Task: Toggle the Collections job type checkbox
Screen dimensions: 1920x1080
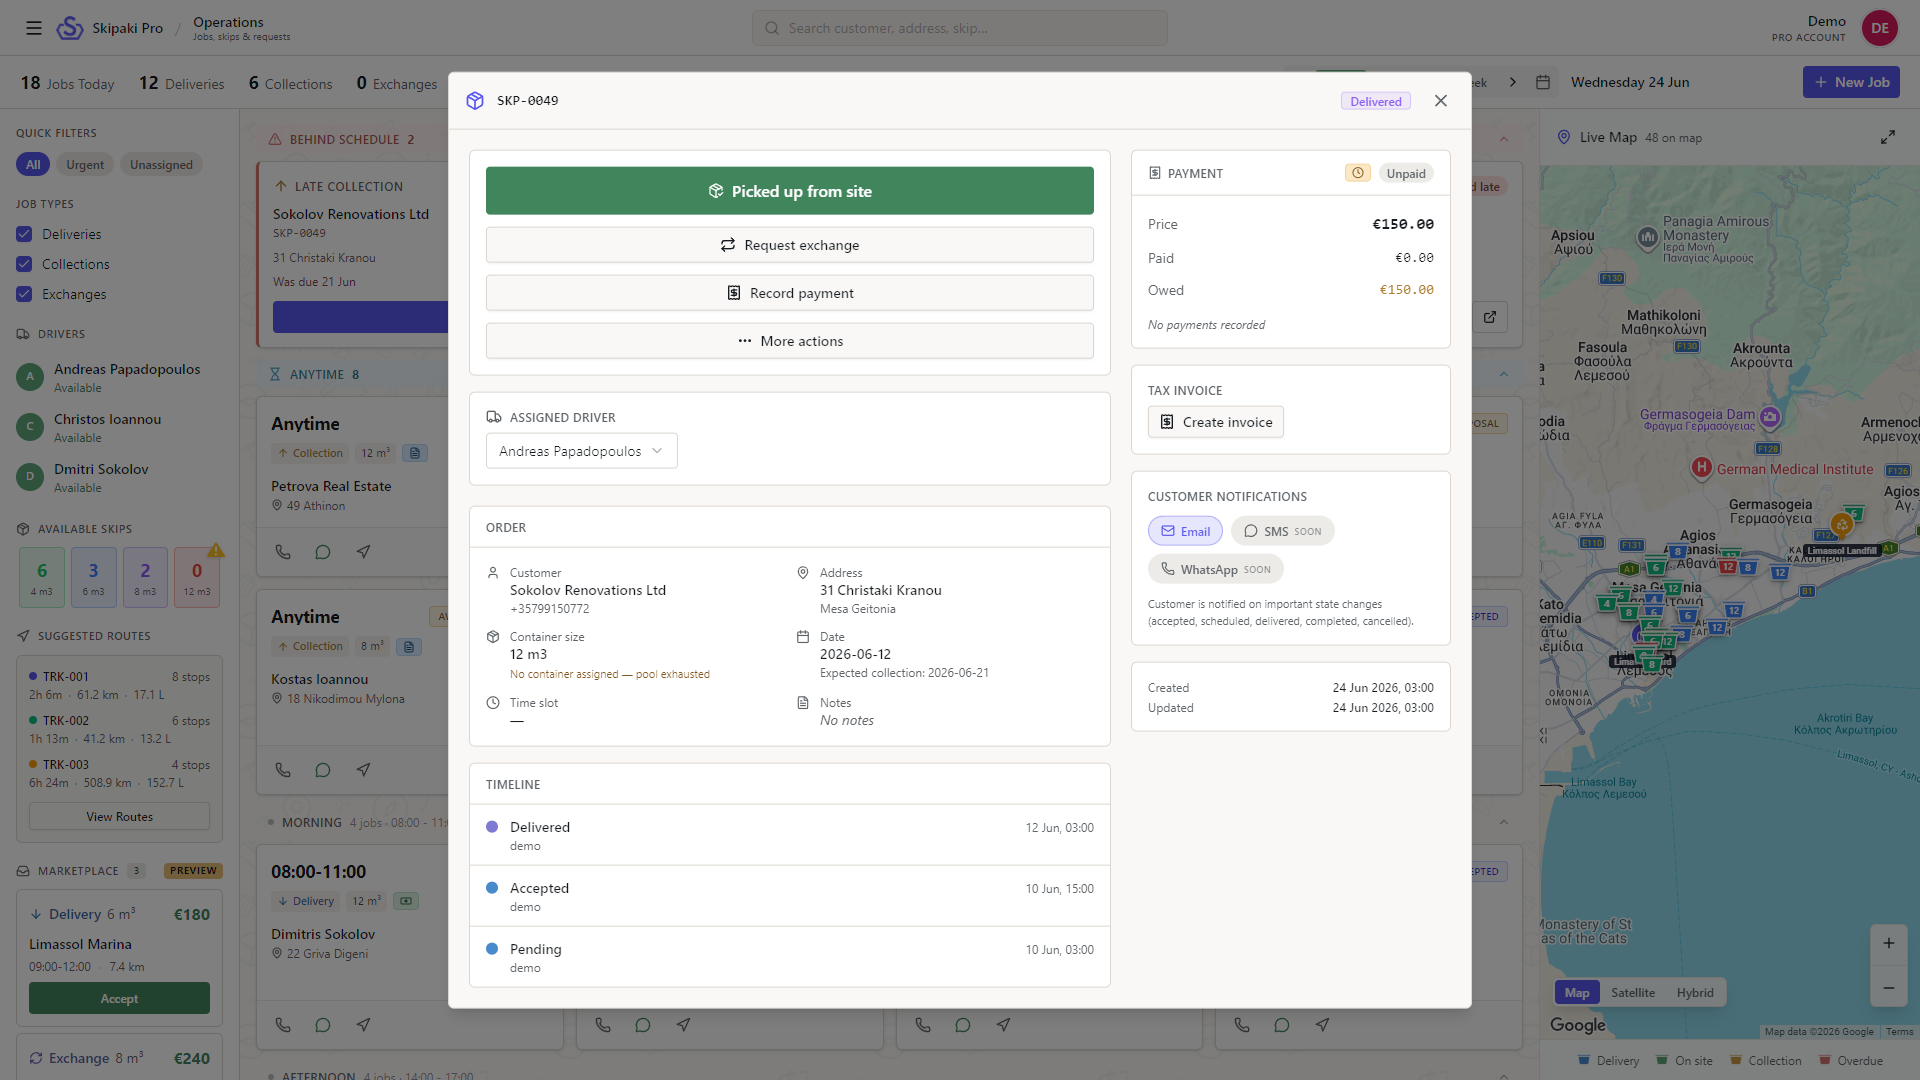Action: (25, 264)
